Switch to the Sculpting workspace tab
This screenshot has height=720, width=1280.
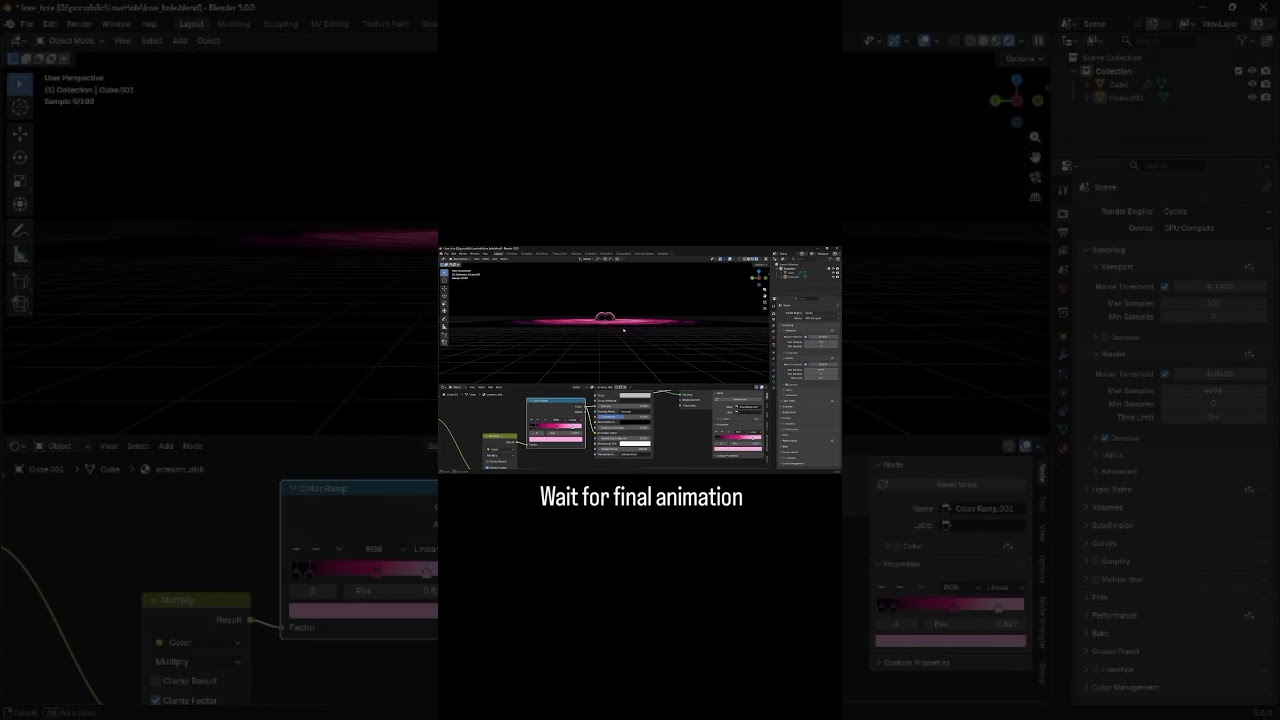281,24
